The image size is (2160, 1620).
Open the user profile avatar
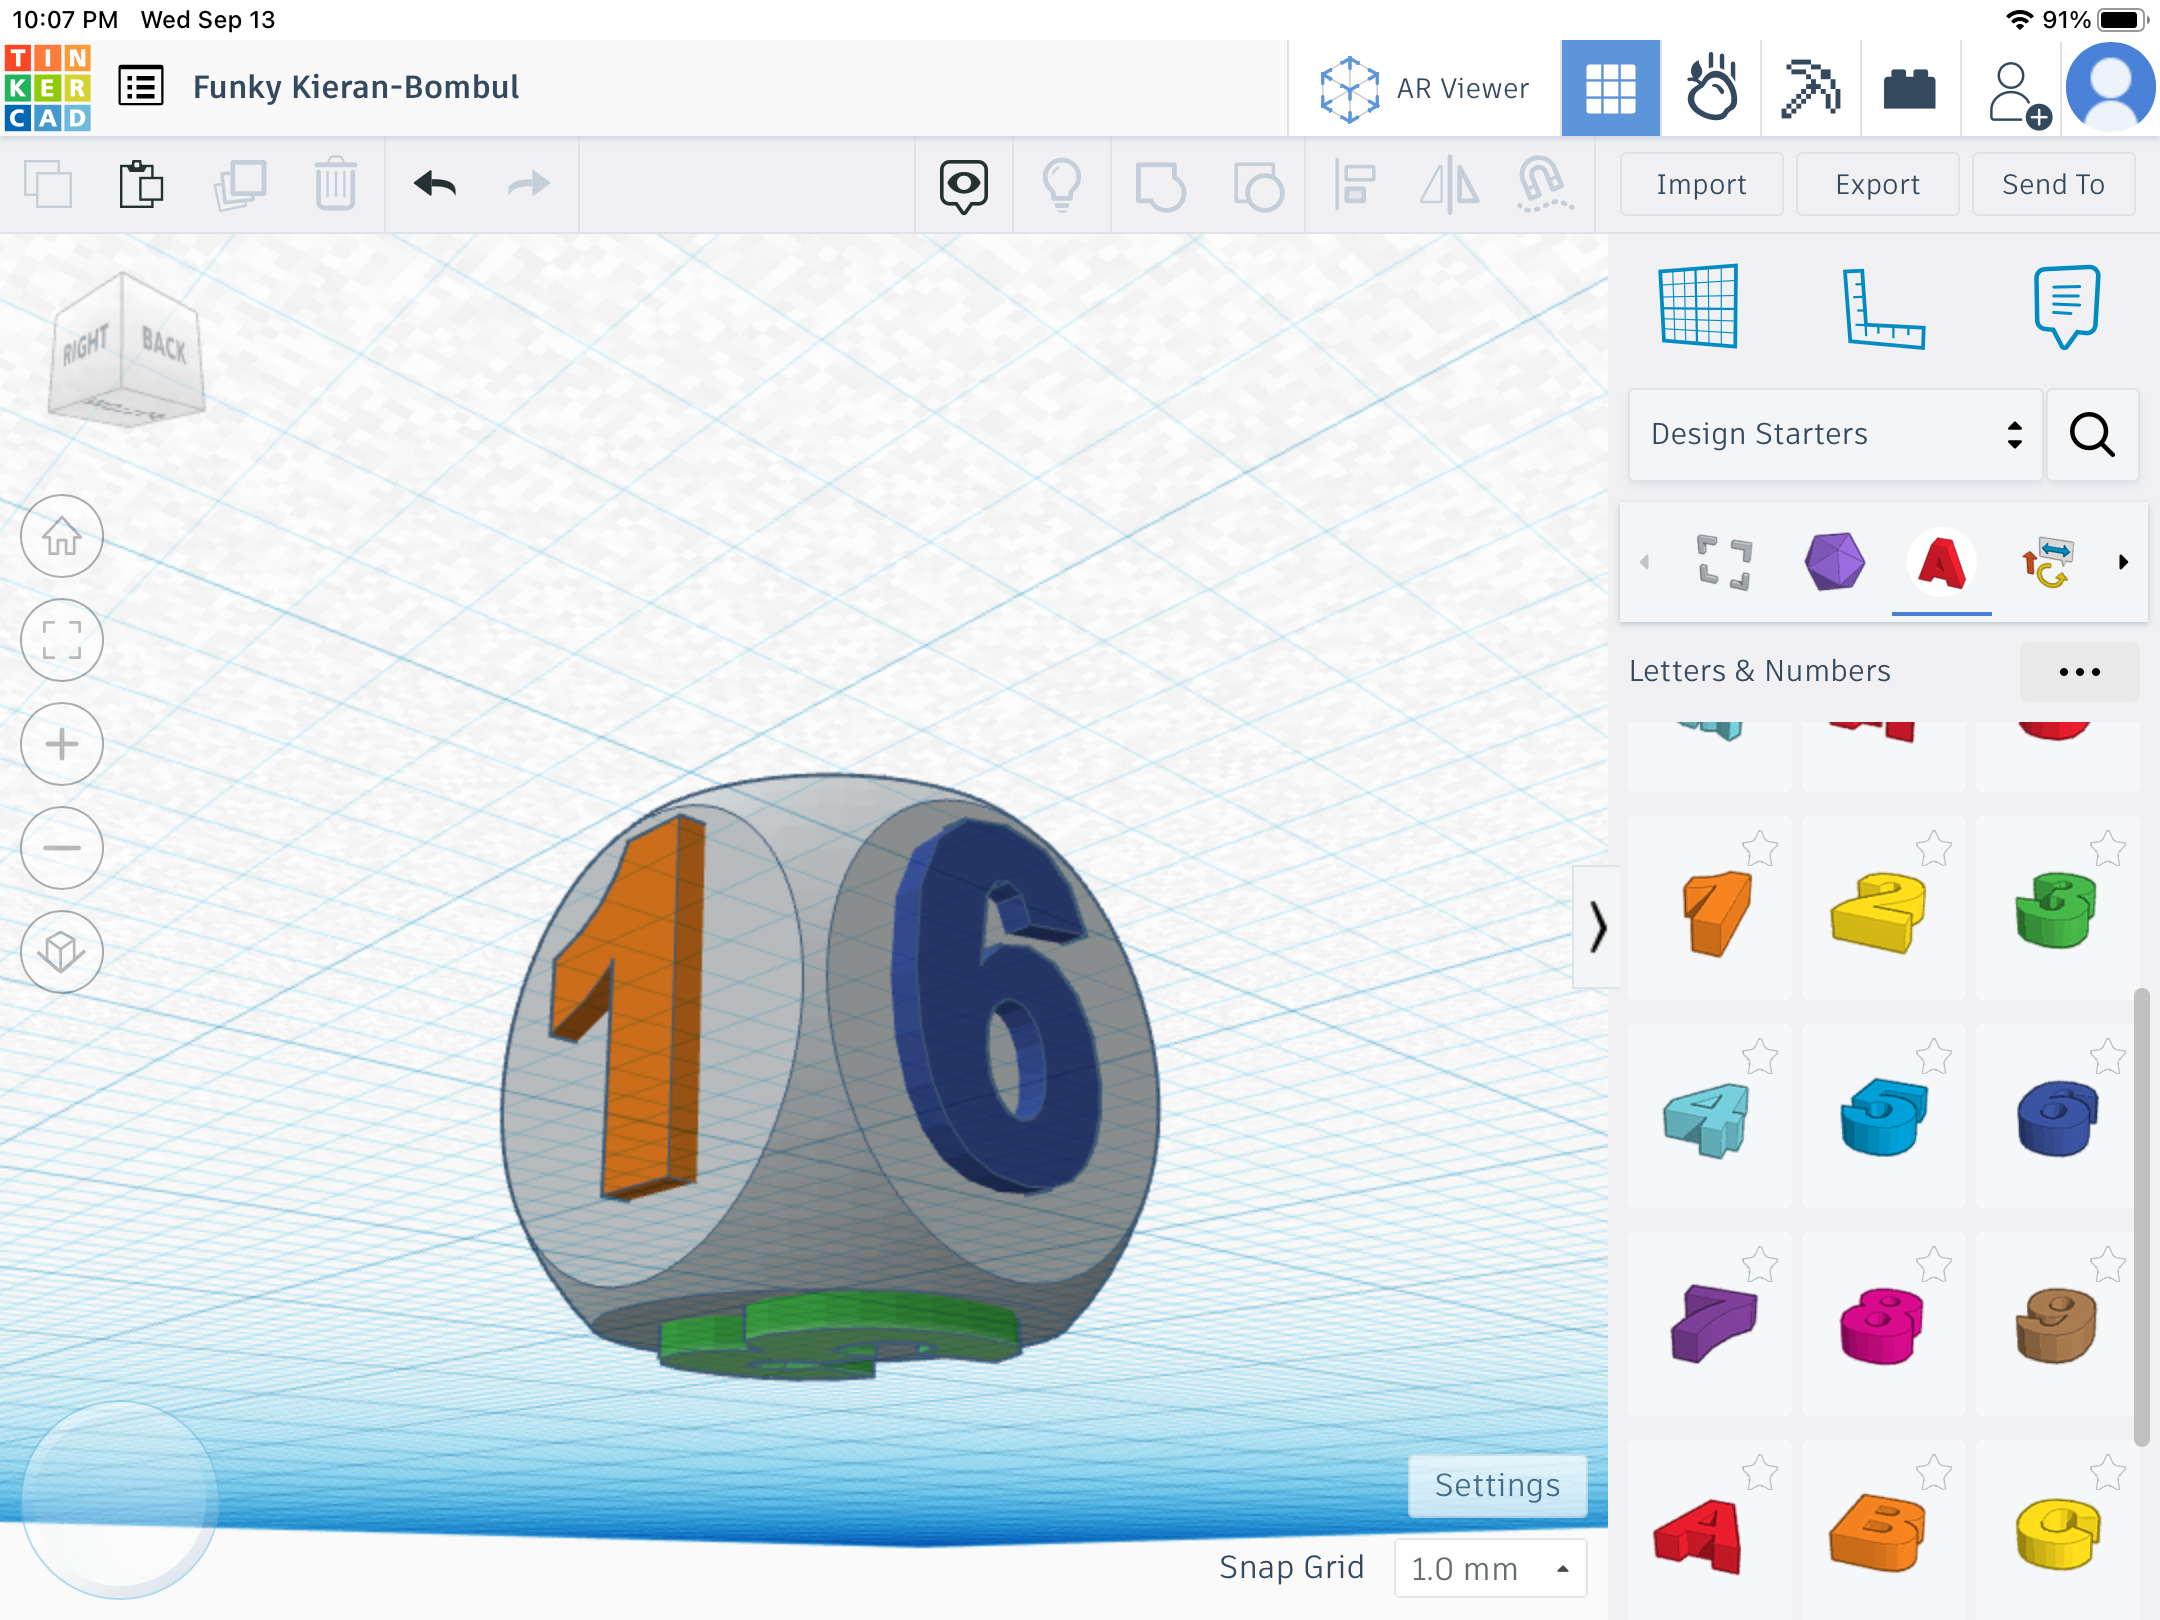point(2110,88)
